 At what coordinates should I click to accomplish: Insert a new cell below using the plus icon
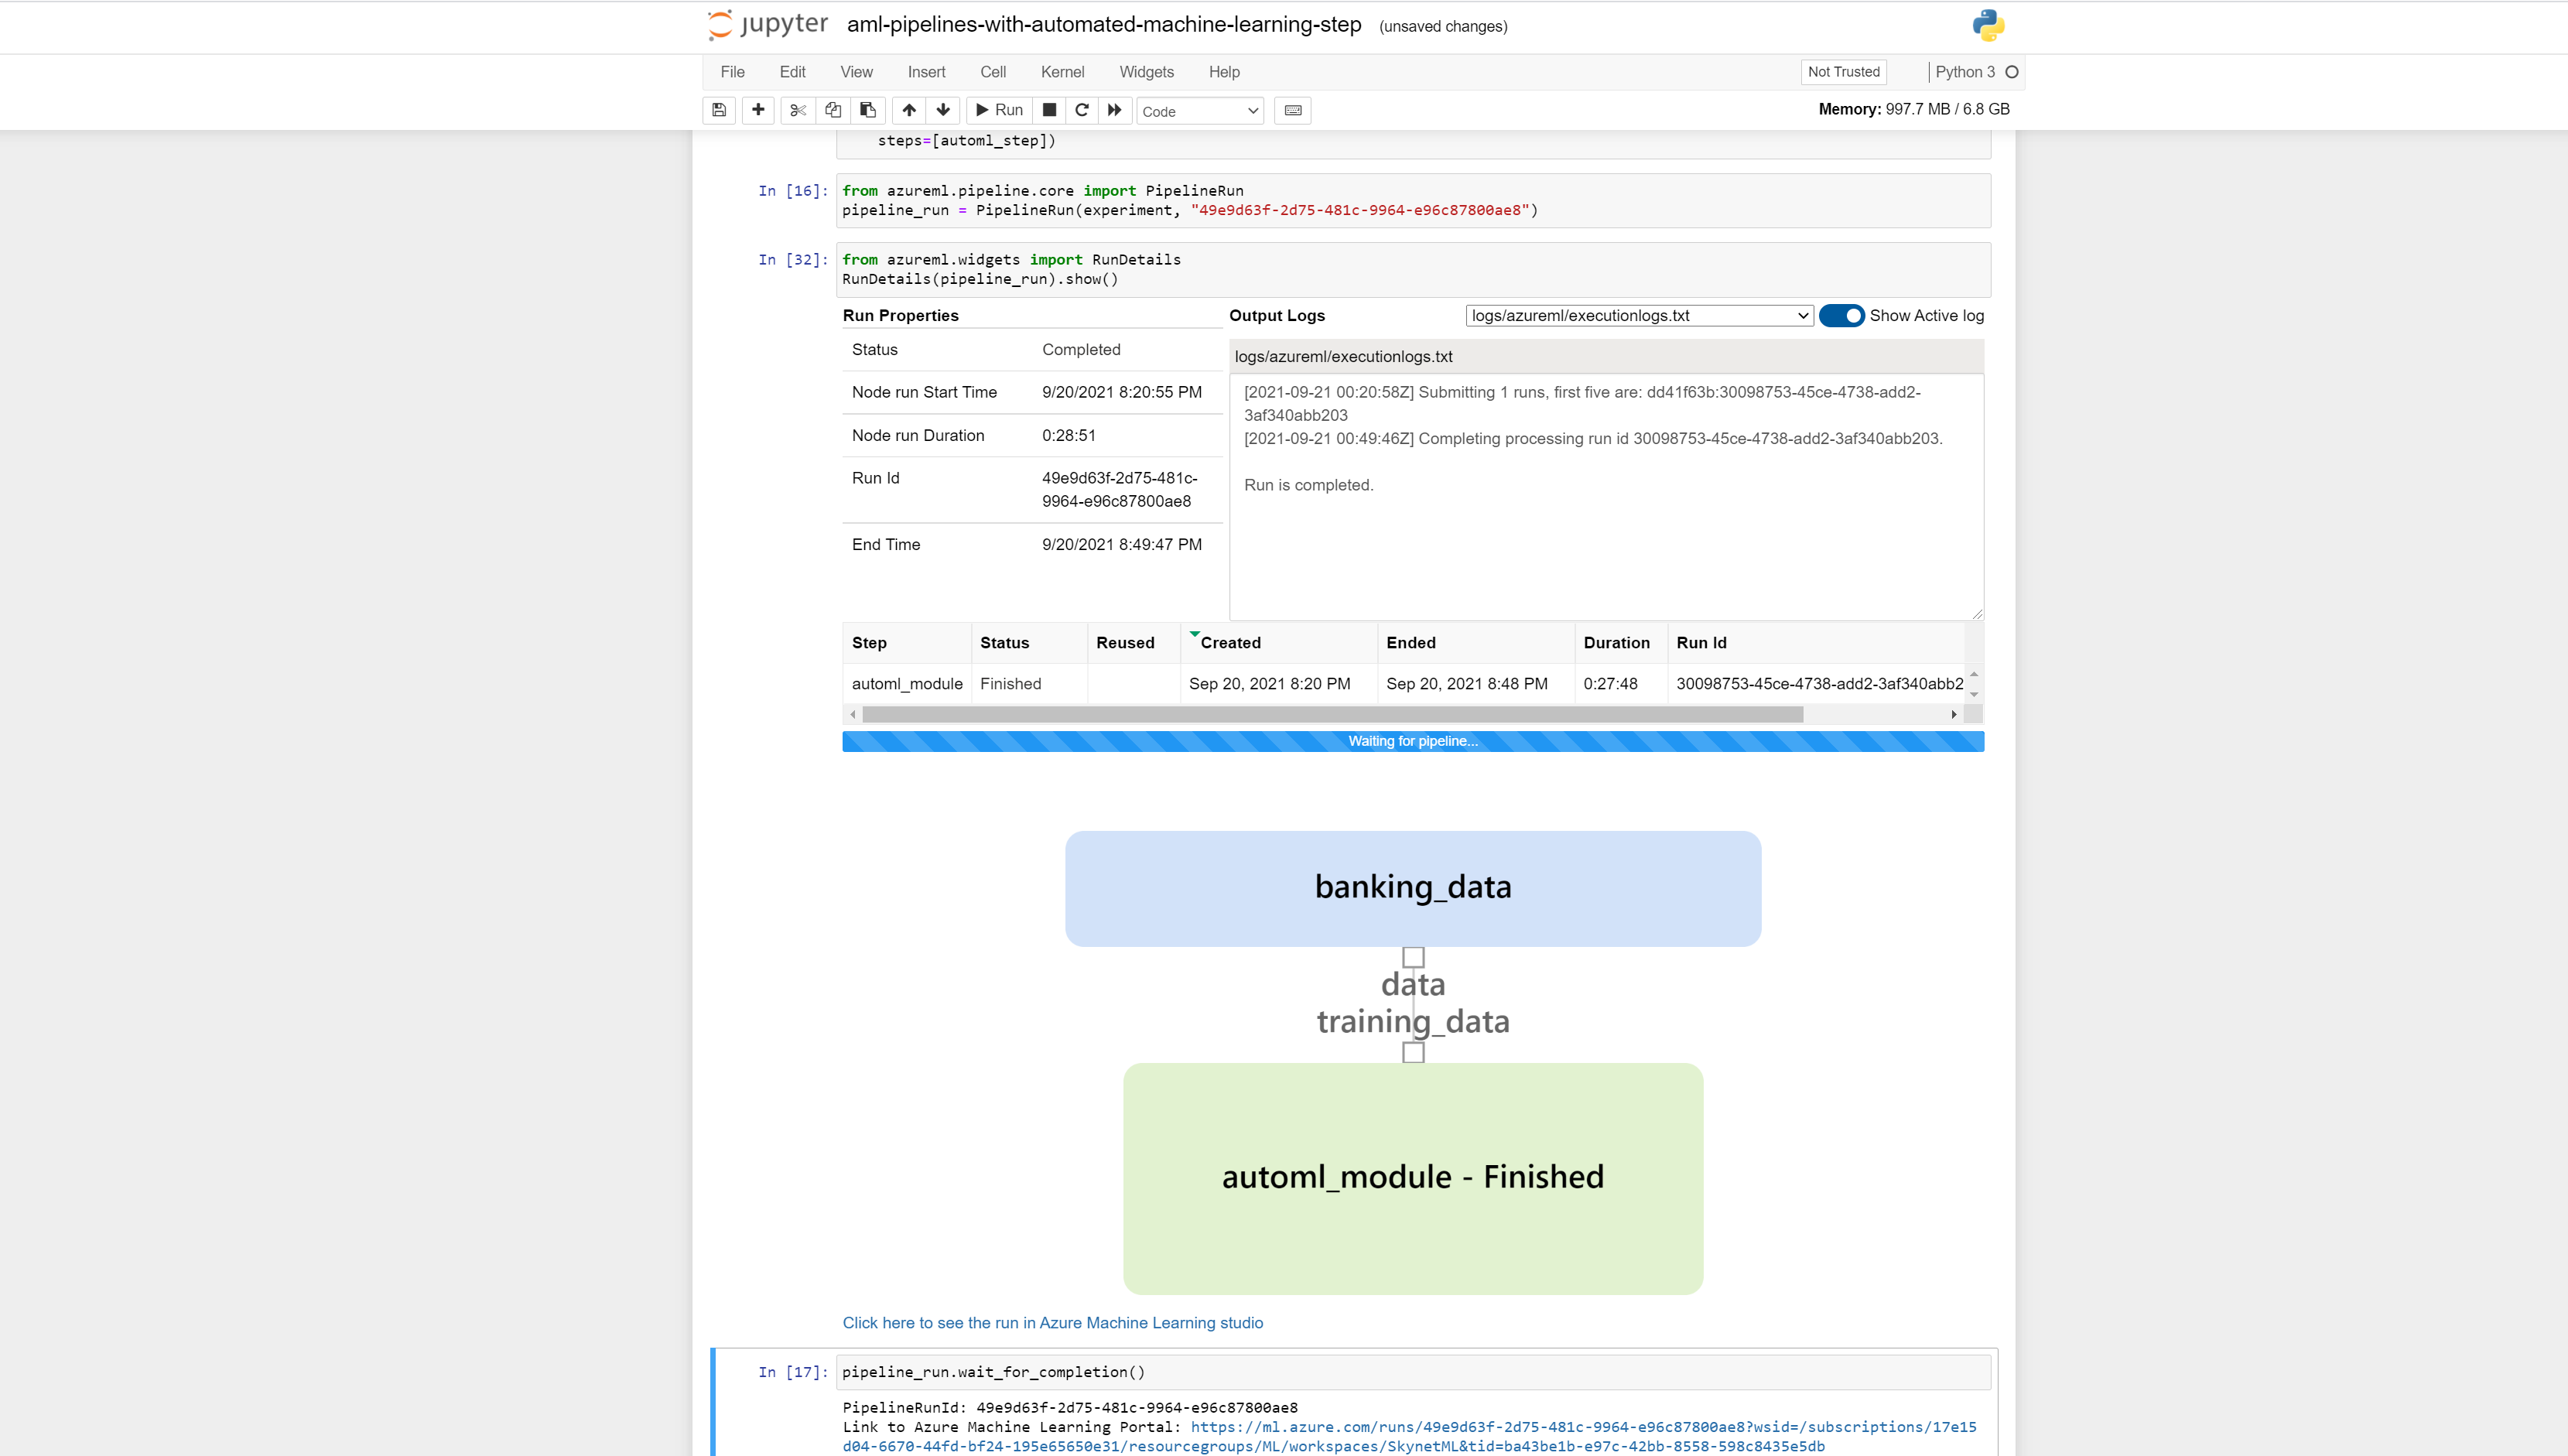click(757, 110)
